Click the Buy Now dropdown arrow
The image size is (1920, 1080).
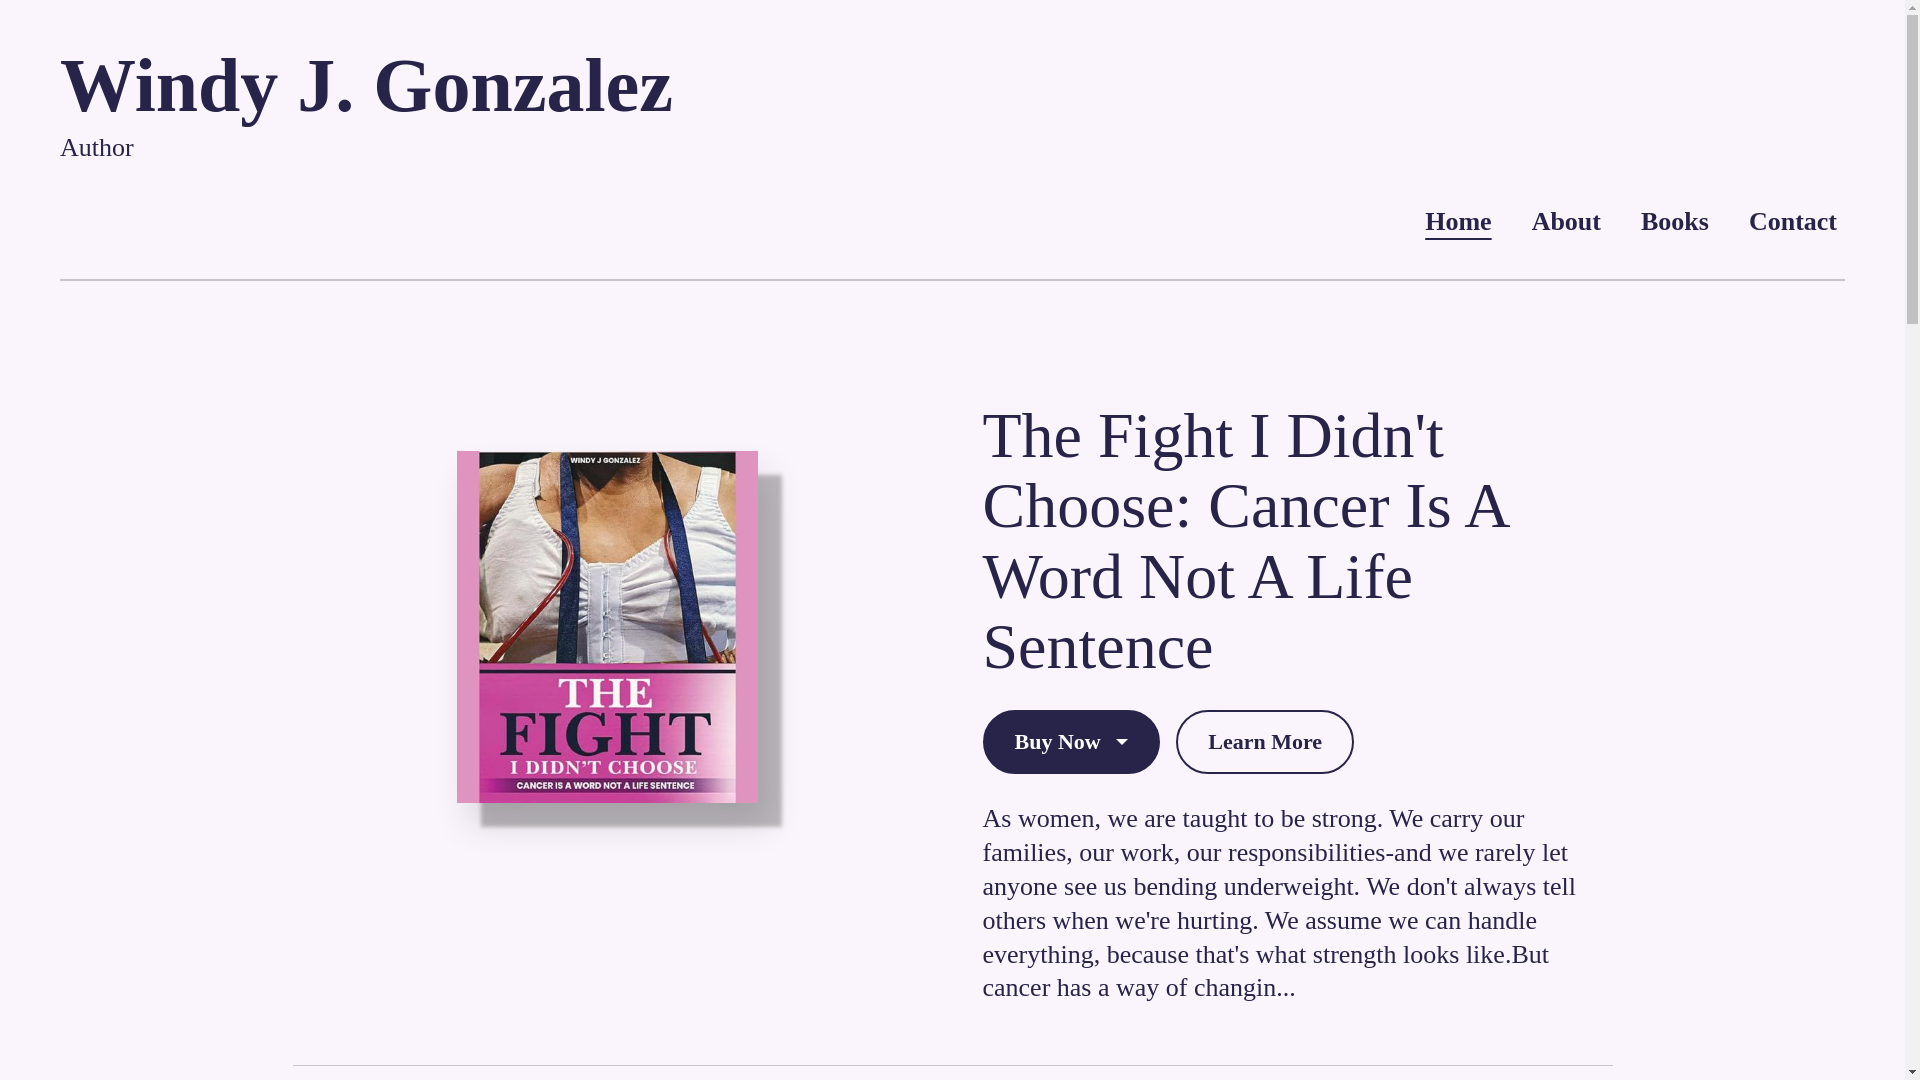1122,742
